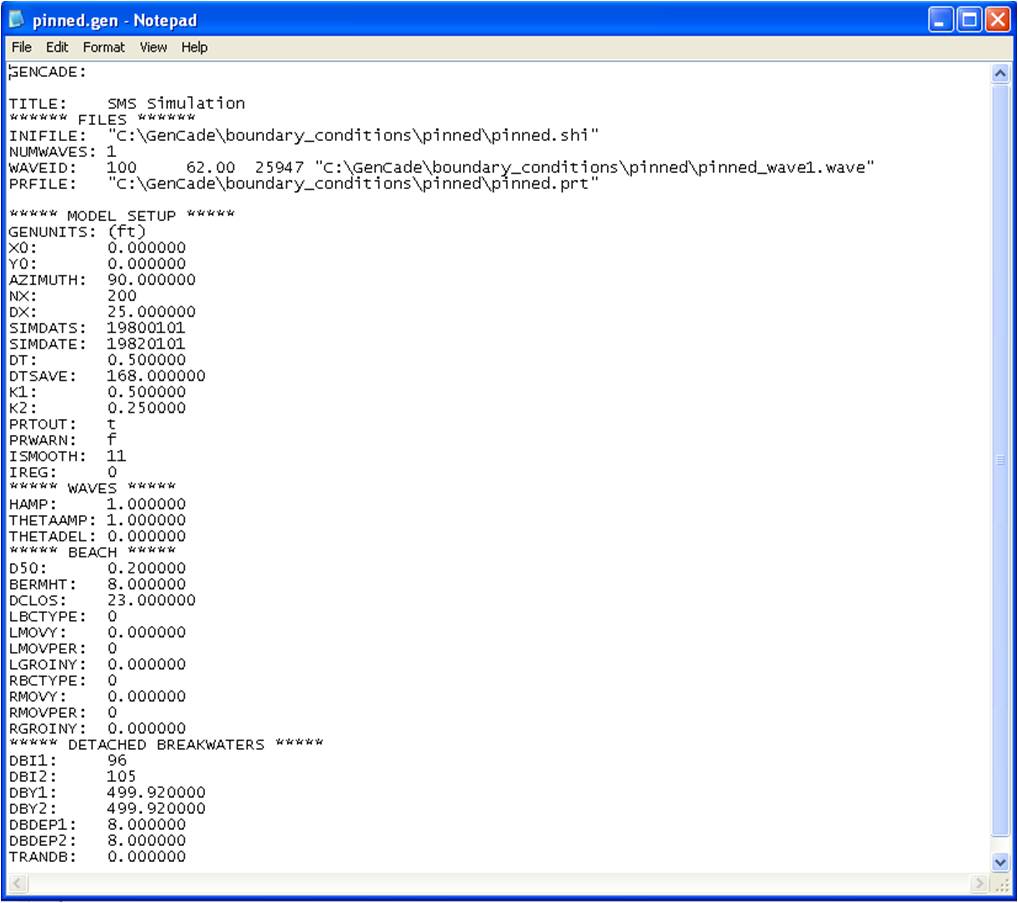Click the NUMWAVES: 1 line

coord(62,152)
